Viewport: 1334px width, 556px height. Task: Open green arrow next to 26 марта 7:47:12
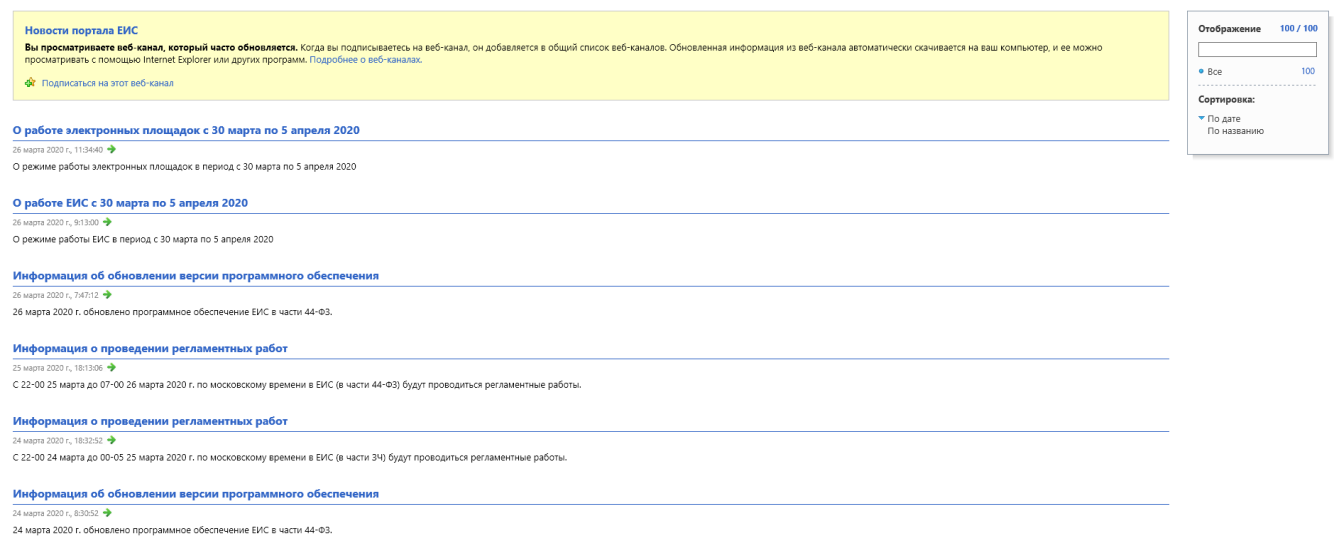(x=108, y=295)
